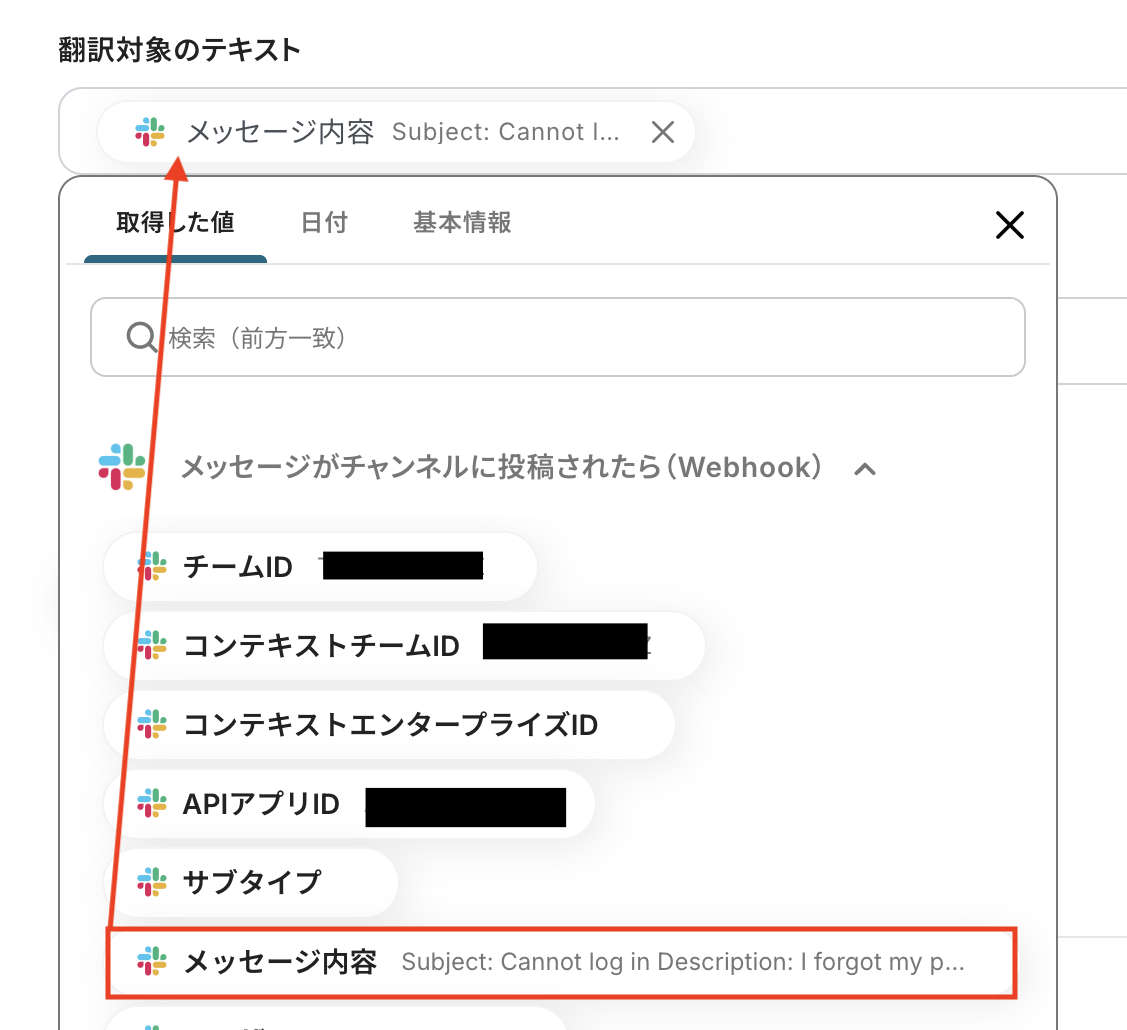Click the Slack icon on the メッセージ内容 chip

click(148, 131)
